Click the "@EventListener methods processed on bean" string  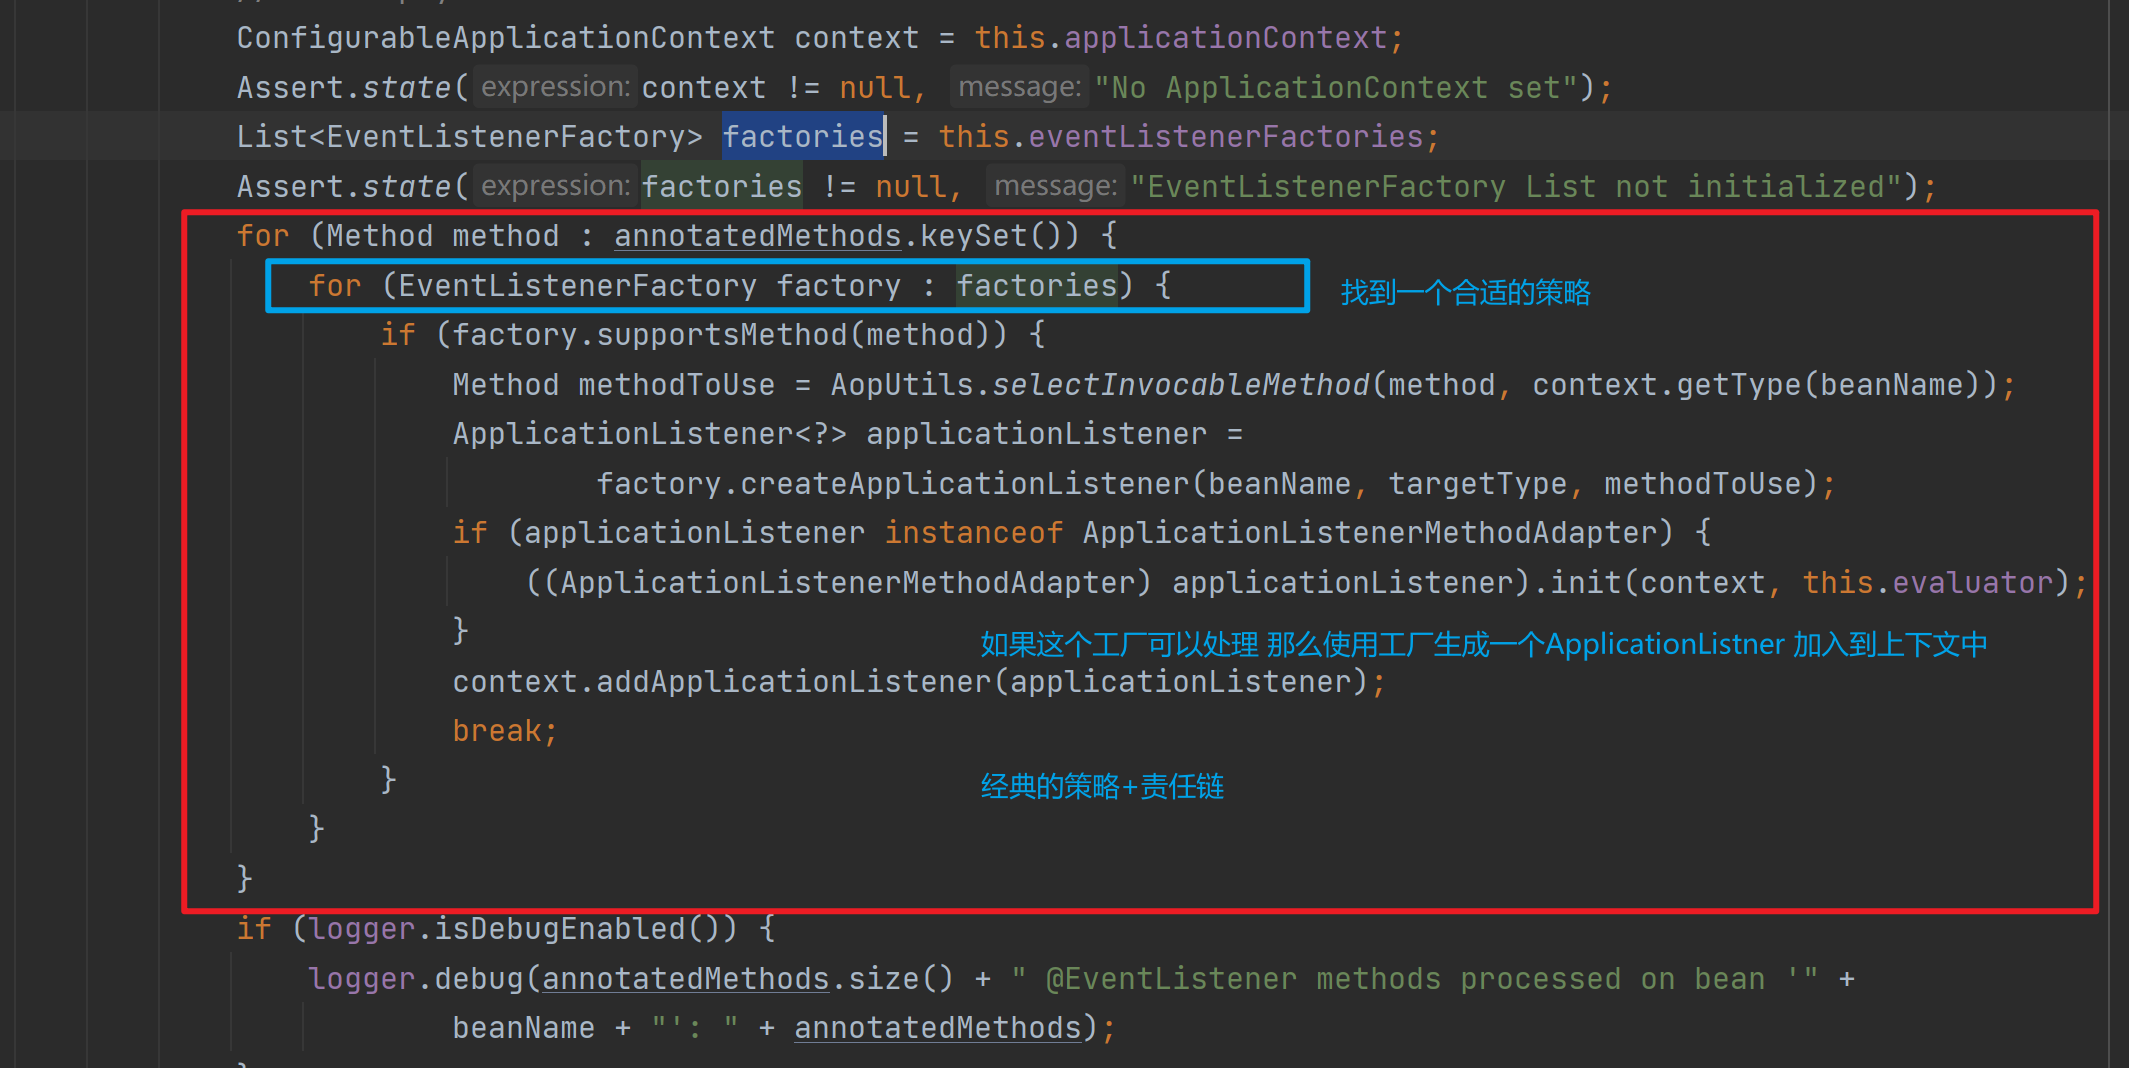(x=1415, y=979)
